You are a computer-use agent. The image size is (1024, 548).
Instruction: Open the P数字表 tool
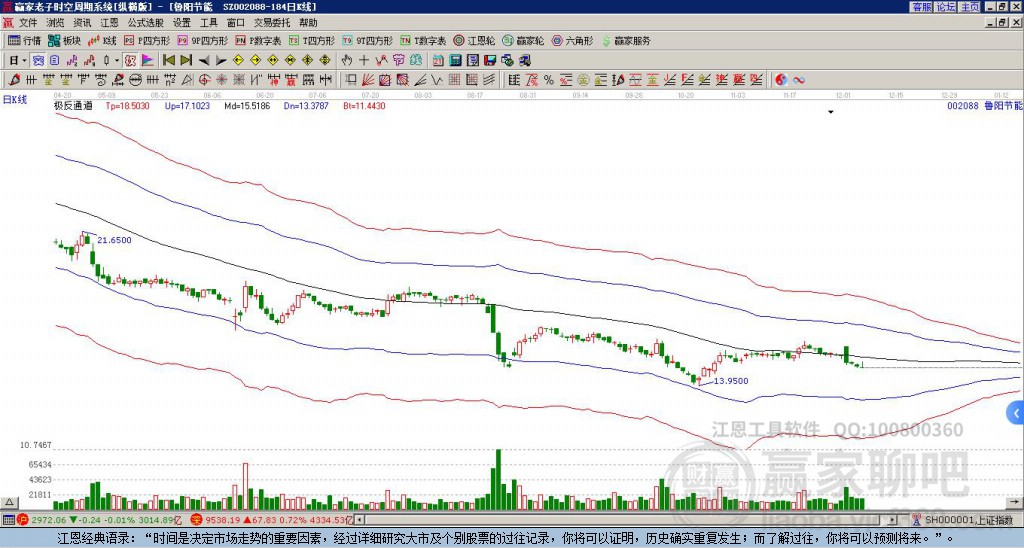click(258, 40)
